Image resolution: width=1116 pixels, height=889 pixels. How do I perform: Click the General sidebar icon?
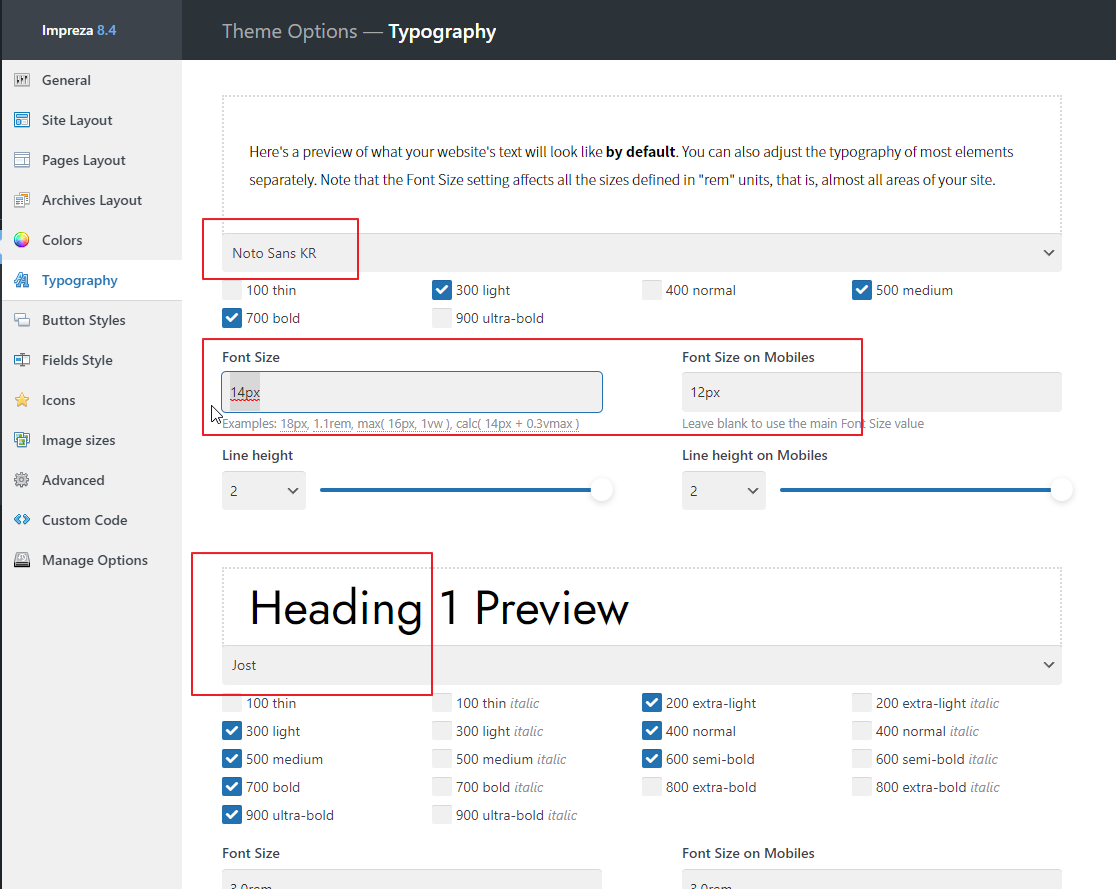click(x=22, y=80)
